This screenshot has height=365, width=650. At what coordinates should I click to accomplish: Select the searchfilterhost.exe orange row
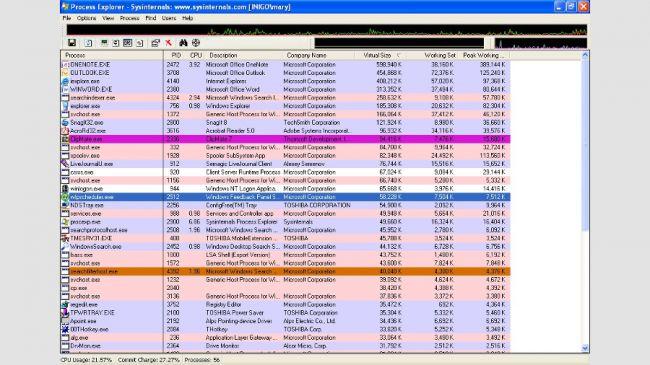(x=286, y=272)
